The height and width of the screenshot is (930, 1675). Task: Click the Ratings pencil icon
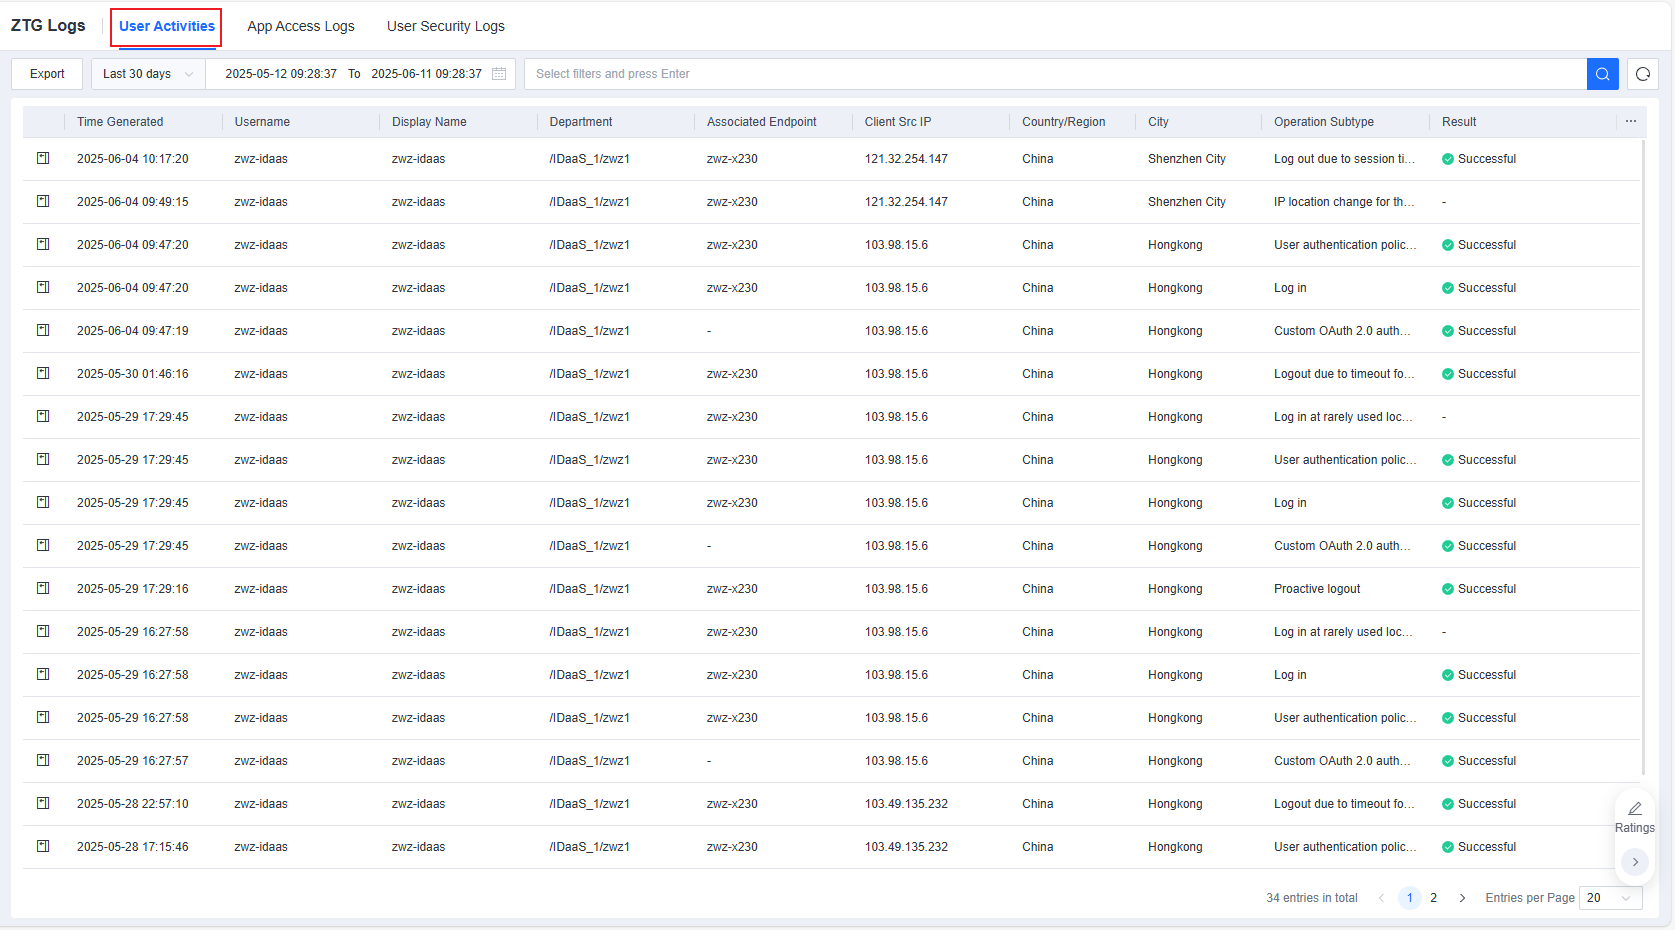[x=1635, y=808]
